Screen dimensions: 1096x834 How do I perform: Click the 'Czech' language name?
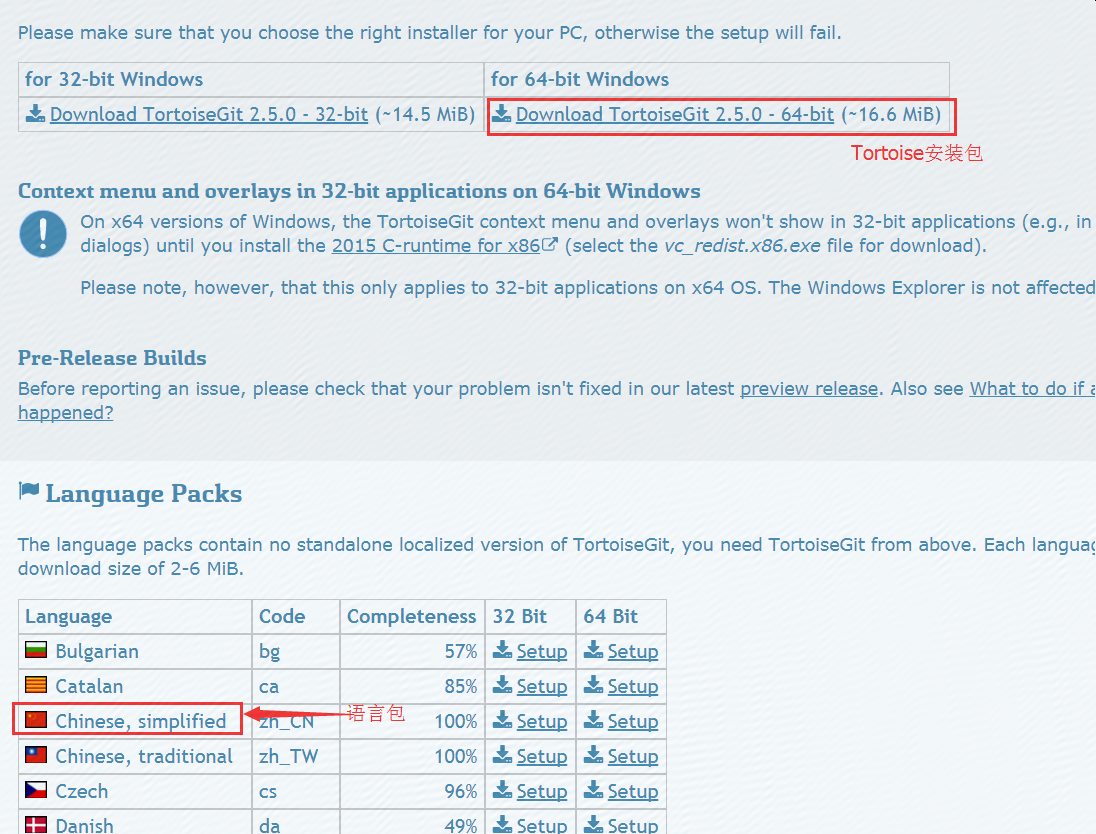click(x=82, y=791)
